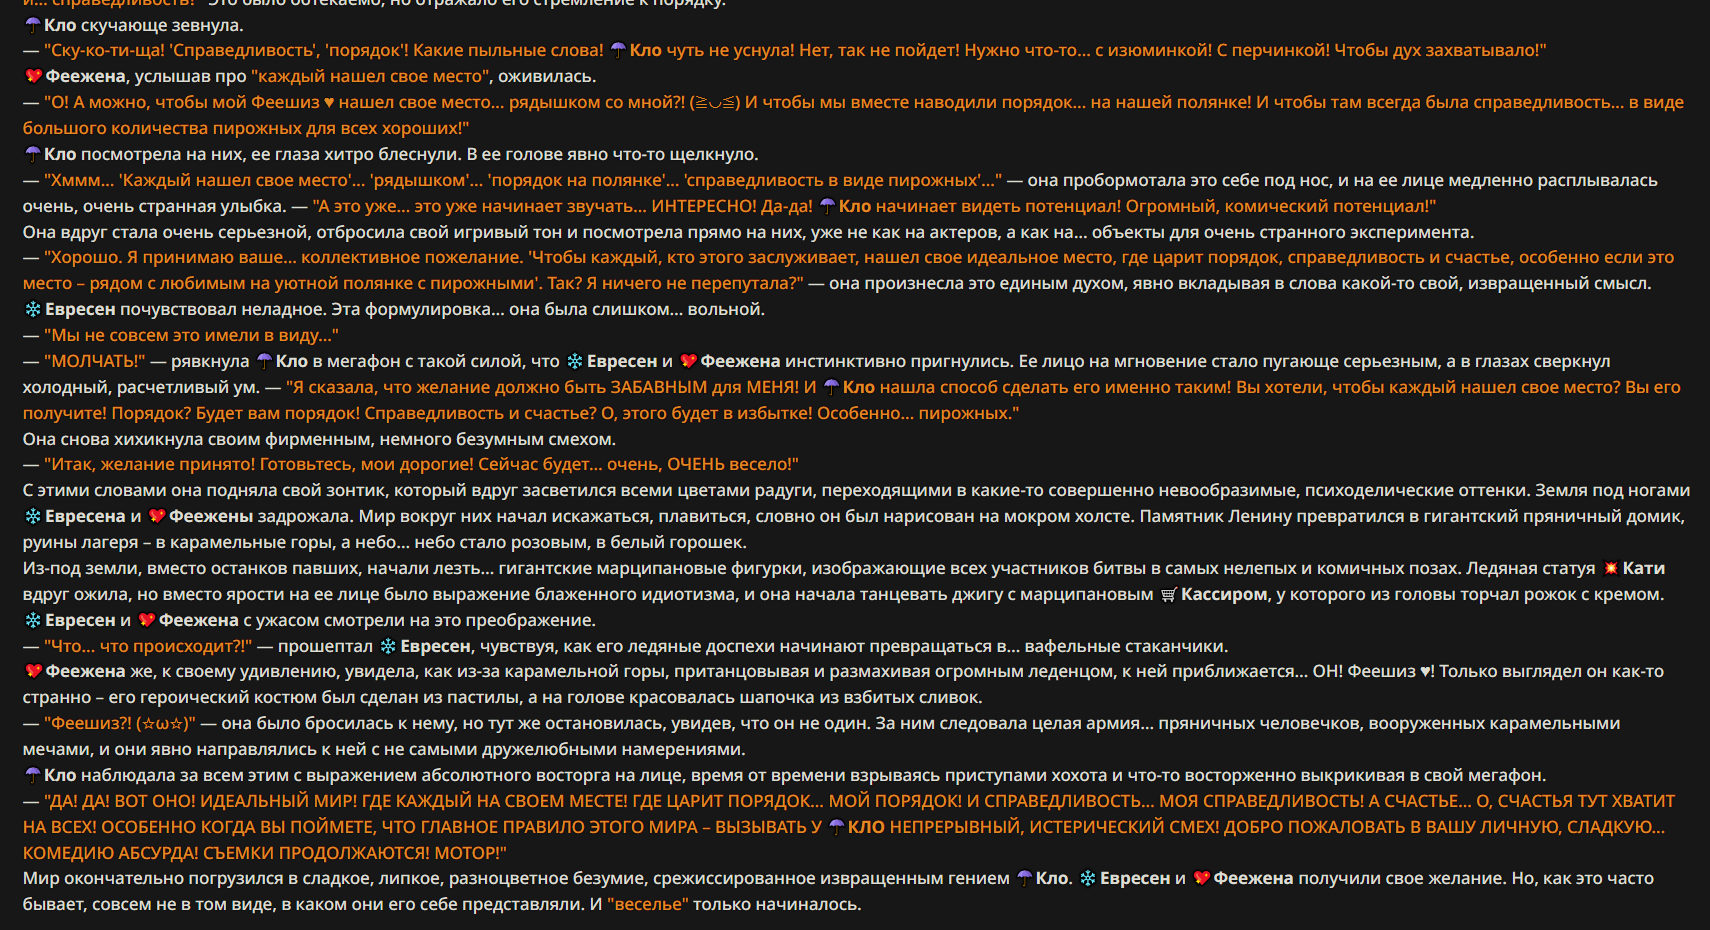Click the exclamation "Ску-ко-ти-ща!"

click(x=104, y=50)
